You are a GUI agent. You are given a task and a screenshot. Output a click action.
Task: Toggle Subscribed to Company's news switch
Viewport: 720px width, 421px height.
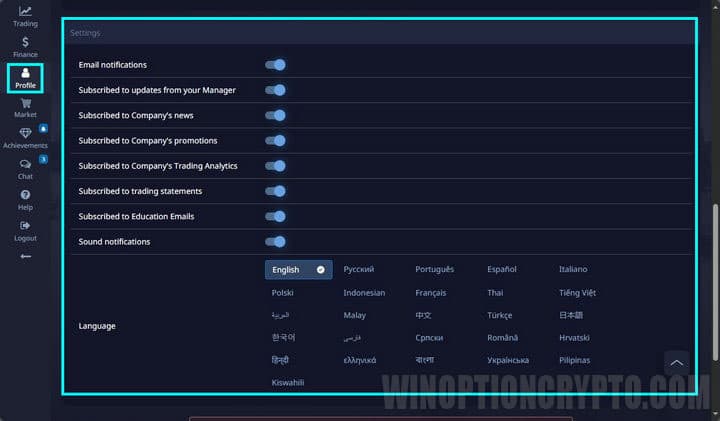pyautogui.click(x=276, y=115)
